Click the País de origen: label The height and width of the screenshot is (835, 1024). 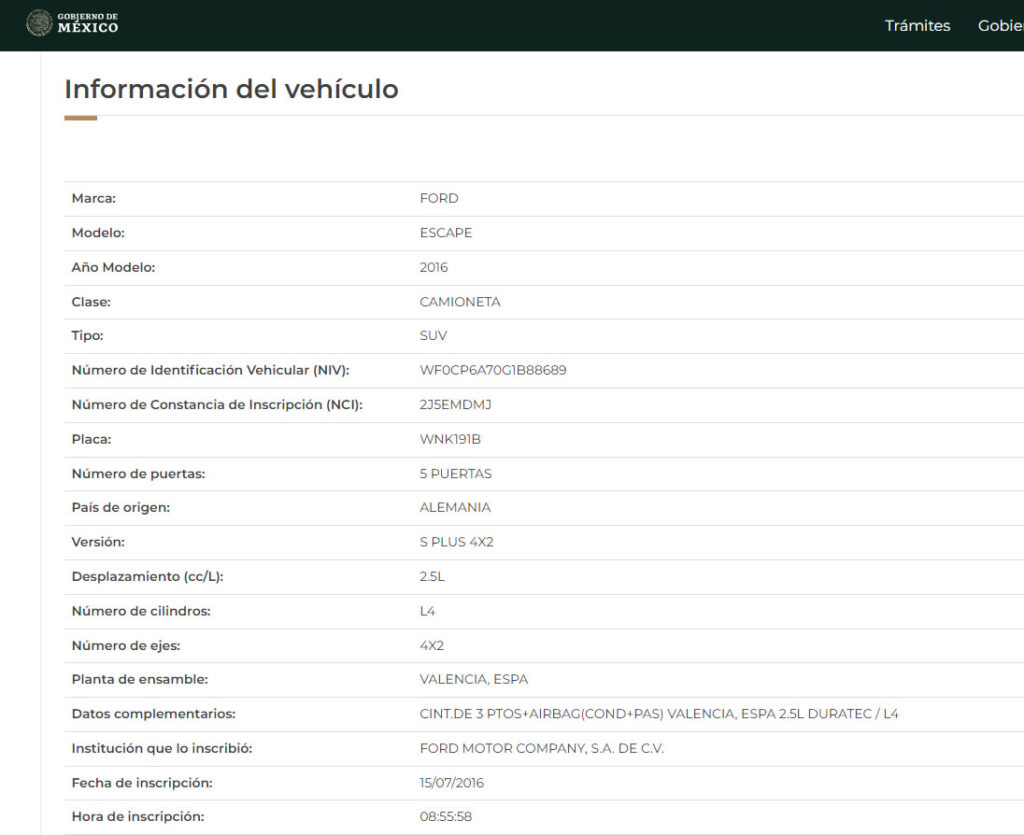[120, 507]
